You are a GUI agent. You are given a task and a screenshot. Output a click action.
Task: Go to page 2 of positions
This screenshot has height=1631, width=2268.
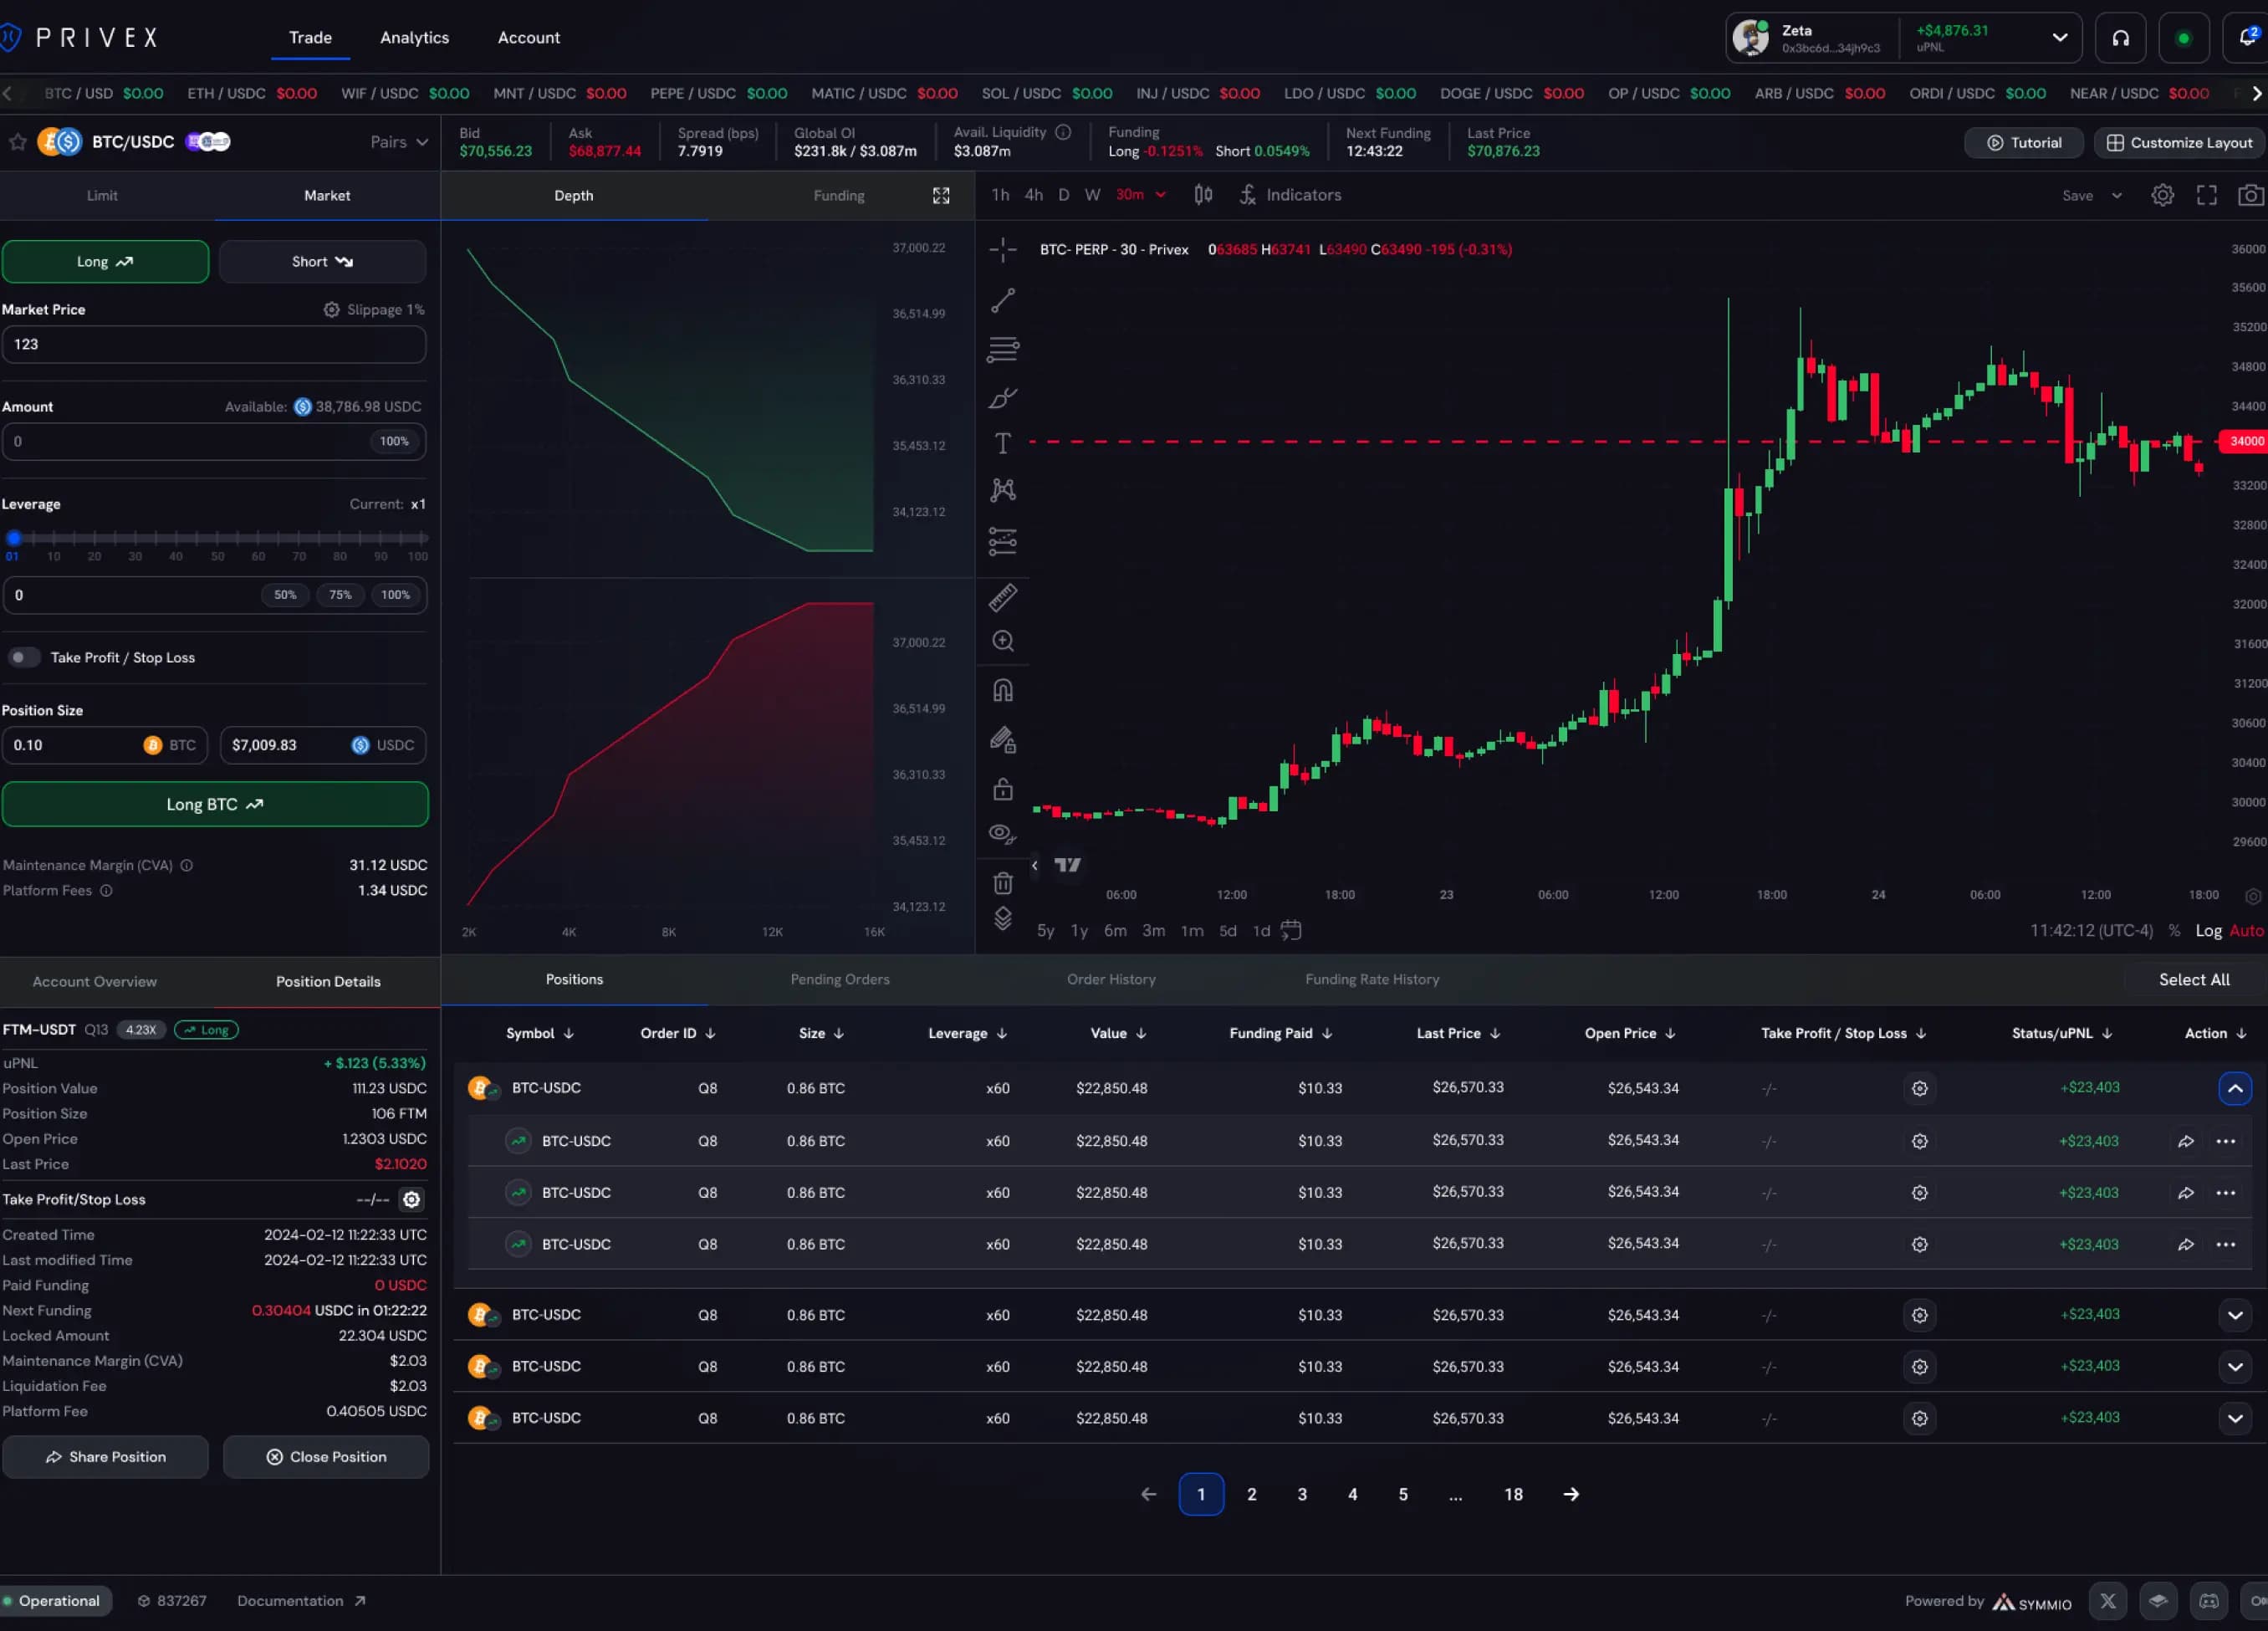click(x=1251, y=1495)
